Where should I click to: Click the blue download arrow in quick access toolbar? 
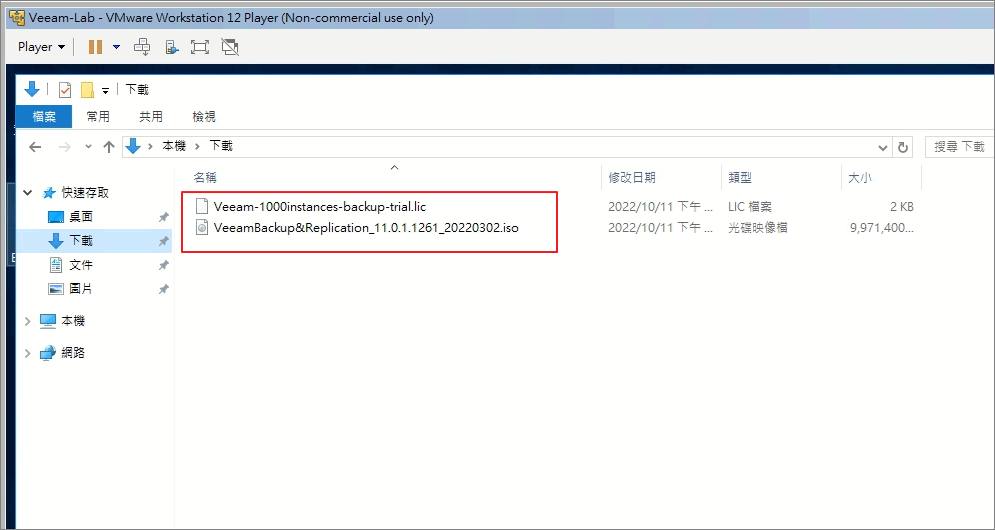pyautogui.click(x=32, y=89)
